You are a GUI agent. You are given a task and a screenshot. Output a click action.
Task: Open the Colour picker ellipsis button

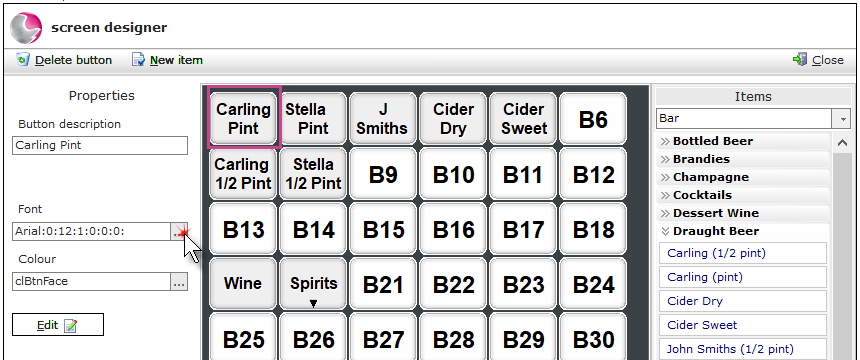[x=179, y=282]
